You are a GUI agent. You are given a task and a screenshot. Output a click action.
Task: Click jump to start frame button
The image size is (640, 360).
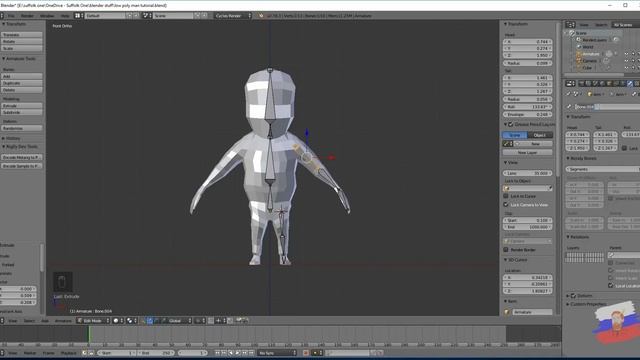(217, 353)
